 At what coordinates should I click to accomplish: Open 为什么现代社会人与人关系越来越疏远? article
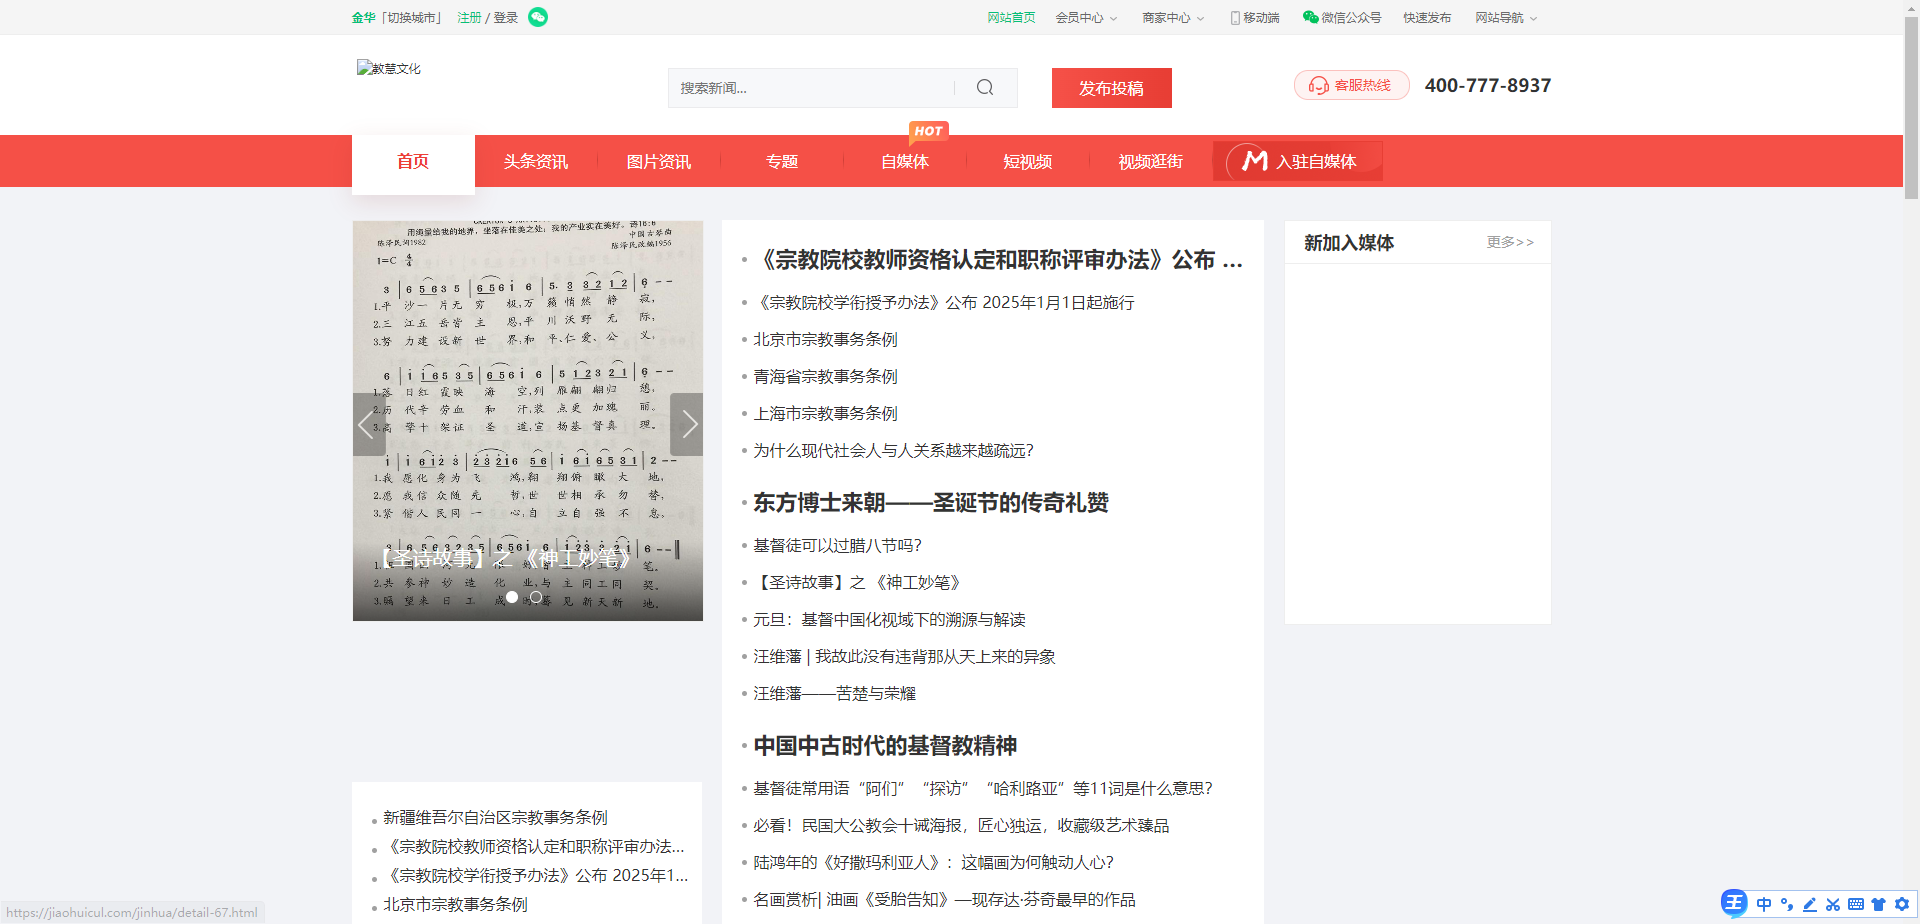point(894,450)
